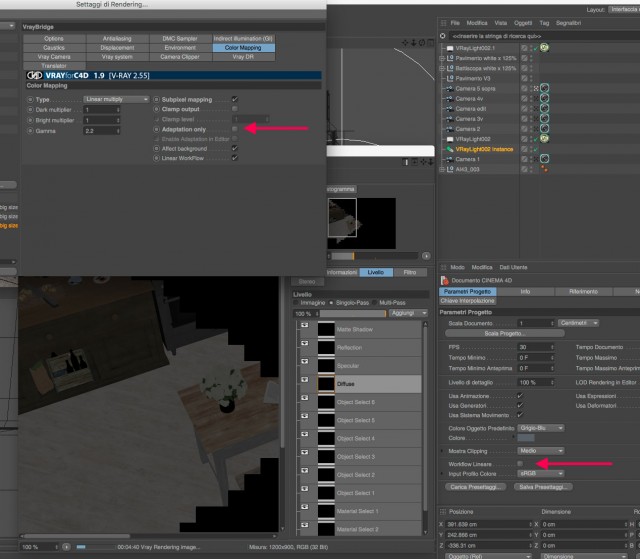Click the VRayLight002 Instance object icon
The image size is (640, 559).
pos(449,149)
